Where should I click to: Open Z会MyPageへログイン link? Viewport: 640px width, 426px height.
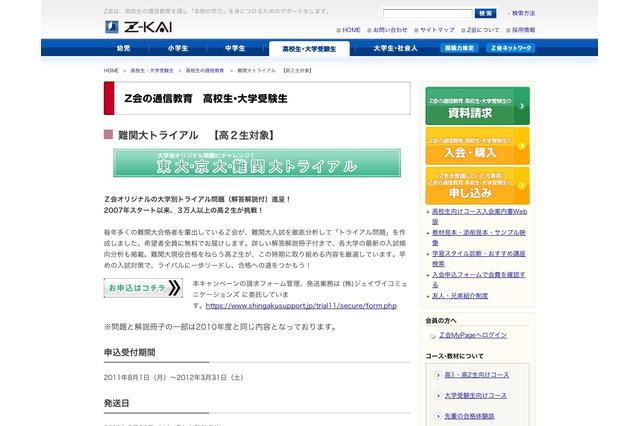point(473,335)
